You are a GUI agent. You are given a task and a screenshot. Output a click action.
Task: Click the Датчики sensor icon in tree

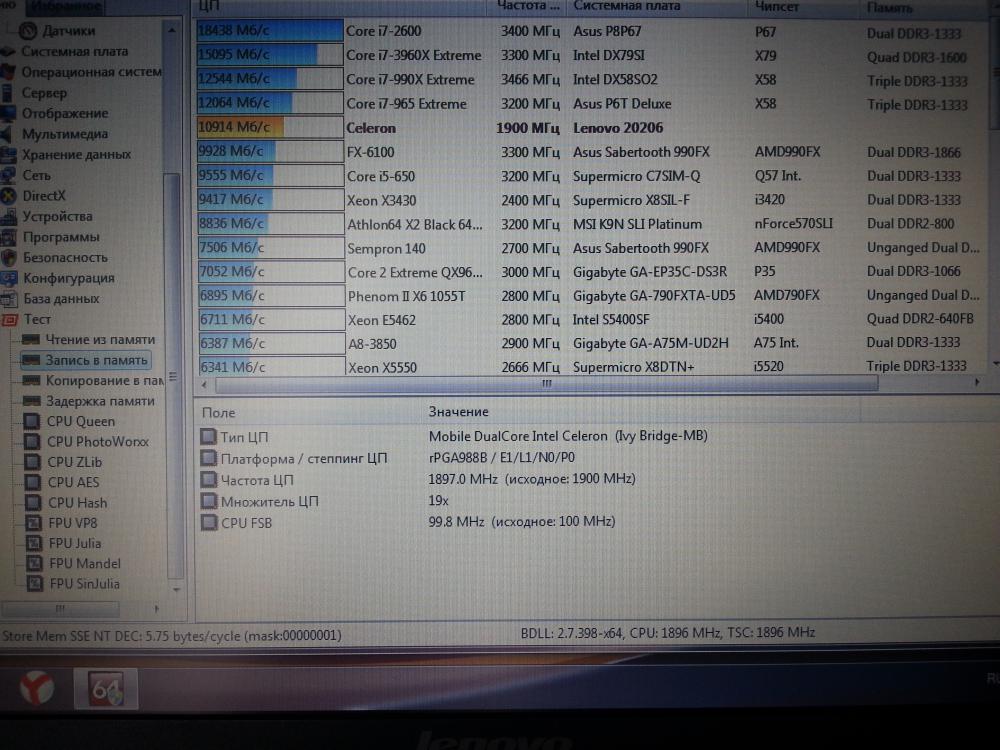[x=28, y=30]
